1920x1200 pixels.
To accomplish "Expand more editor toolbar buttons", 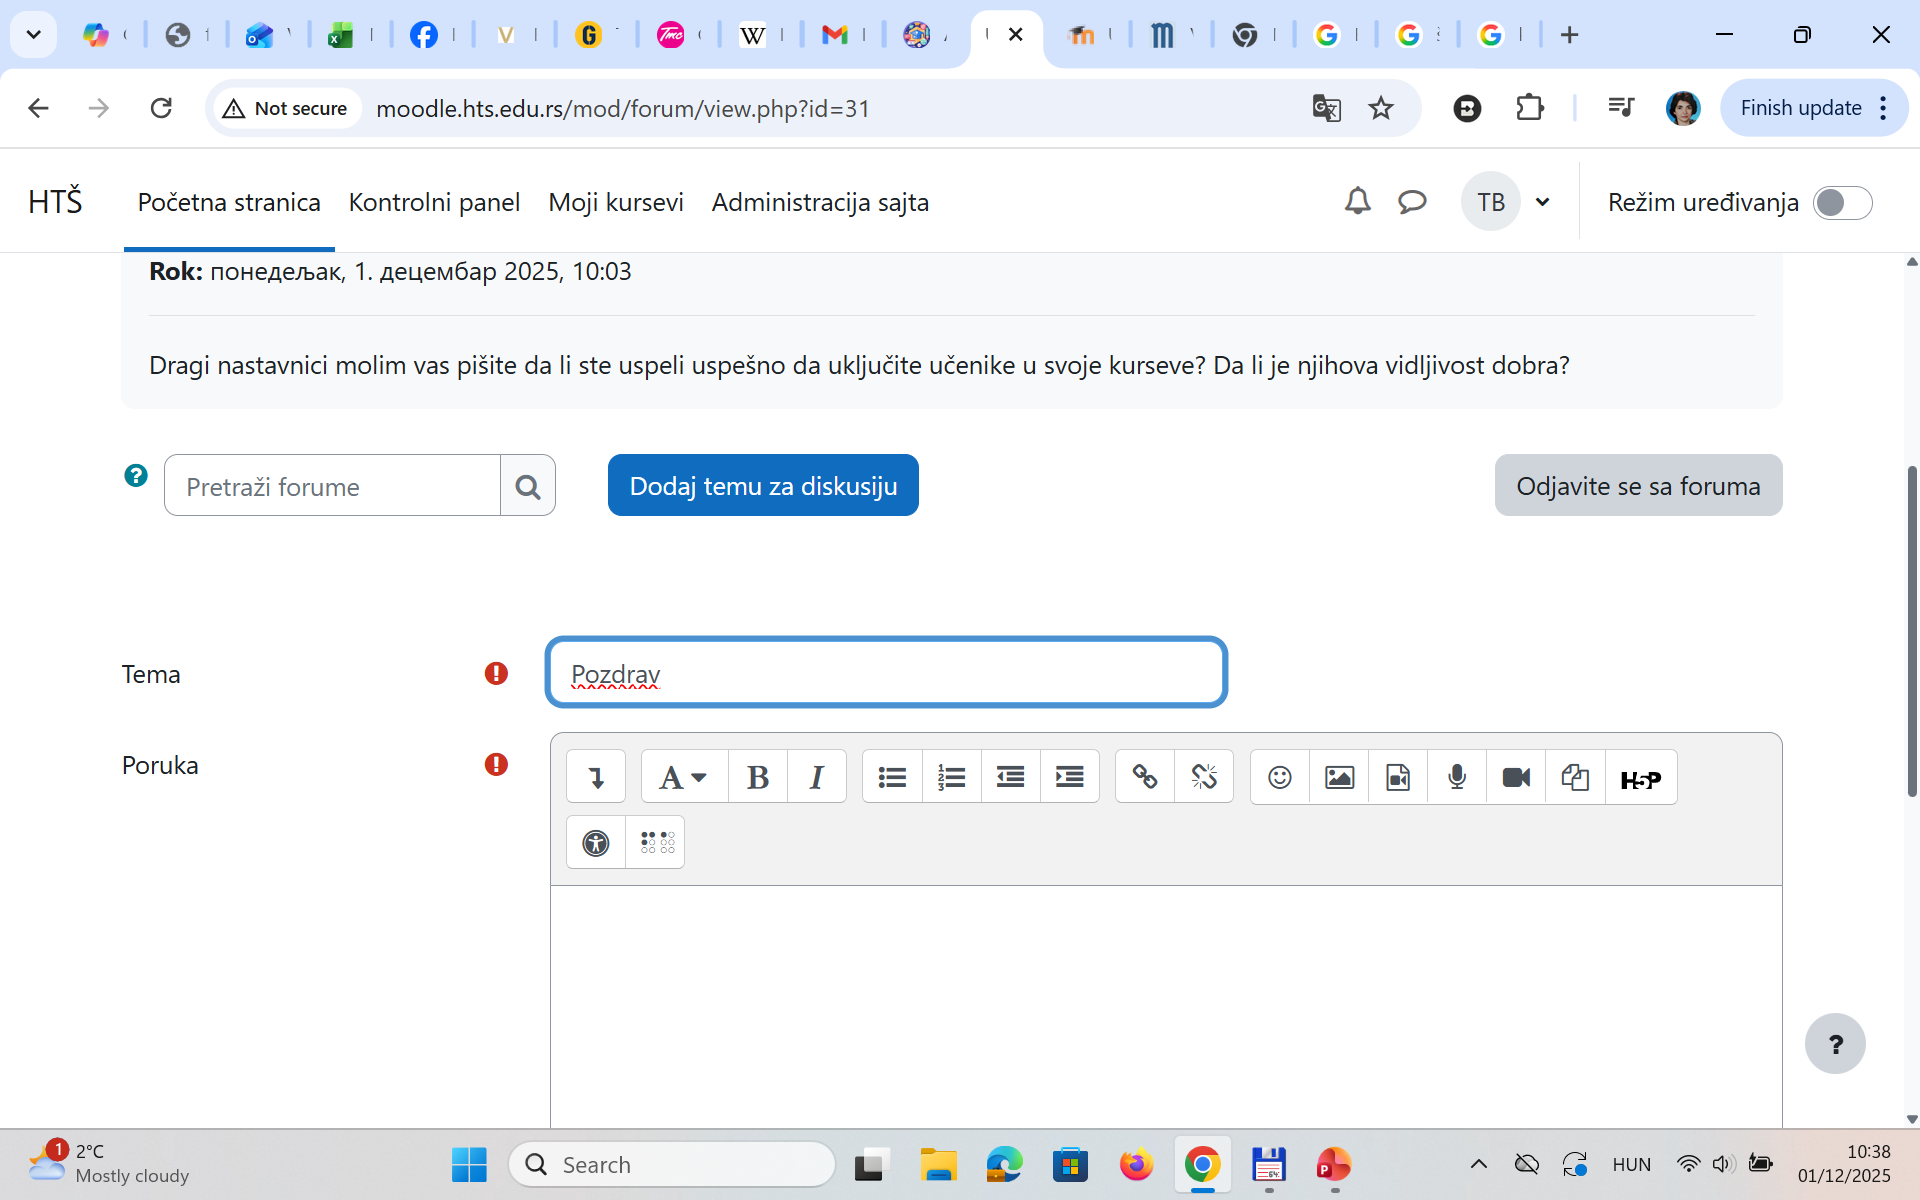I will pos(596,777).
